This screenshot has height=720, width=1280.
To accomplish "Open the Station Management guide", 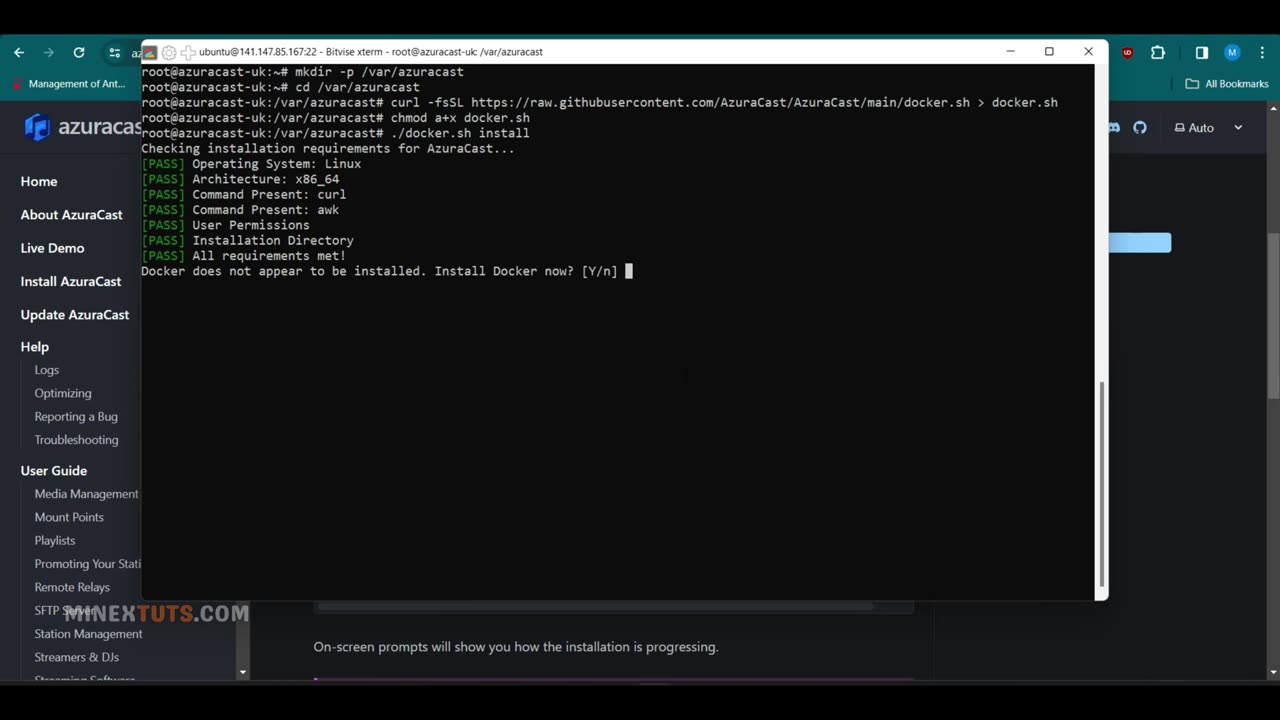I will (88, 634).
